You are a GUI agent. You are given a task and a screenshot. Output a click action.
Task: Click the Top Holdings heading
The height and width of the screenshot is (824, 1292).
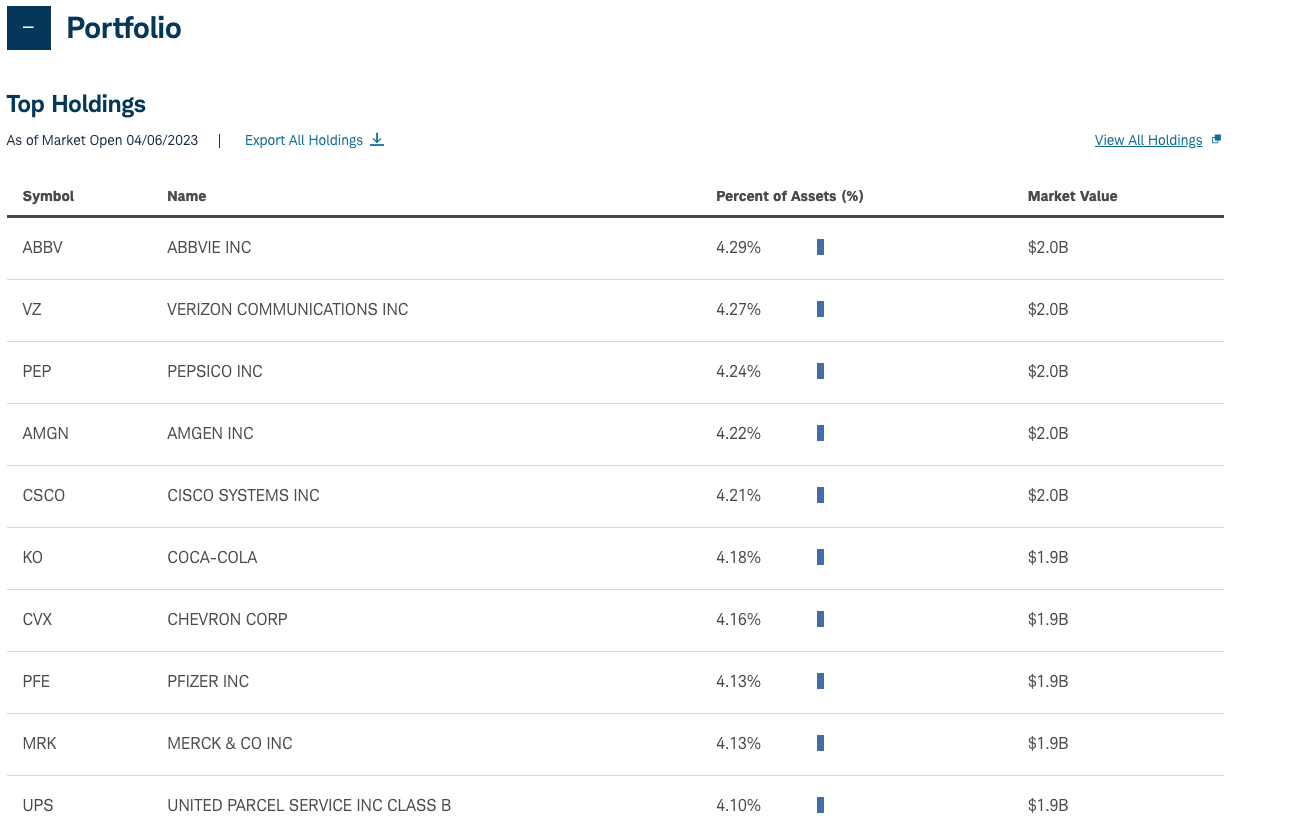tap(76, 104)
